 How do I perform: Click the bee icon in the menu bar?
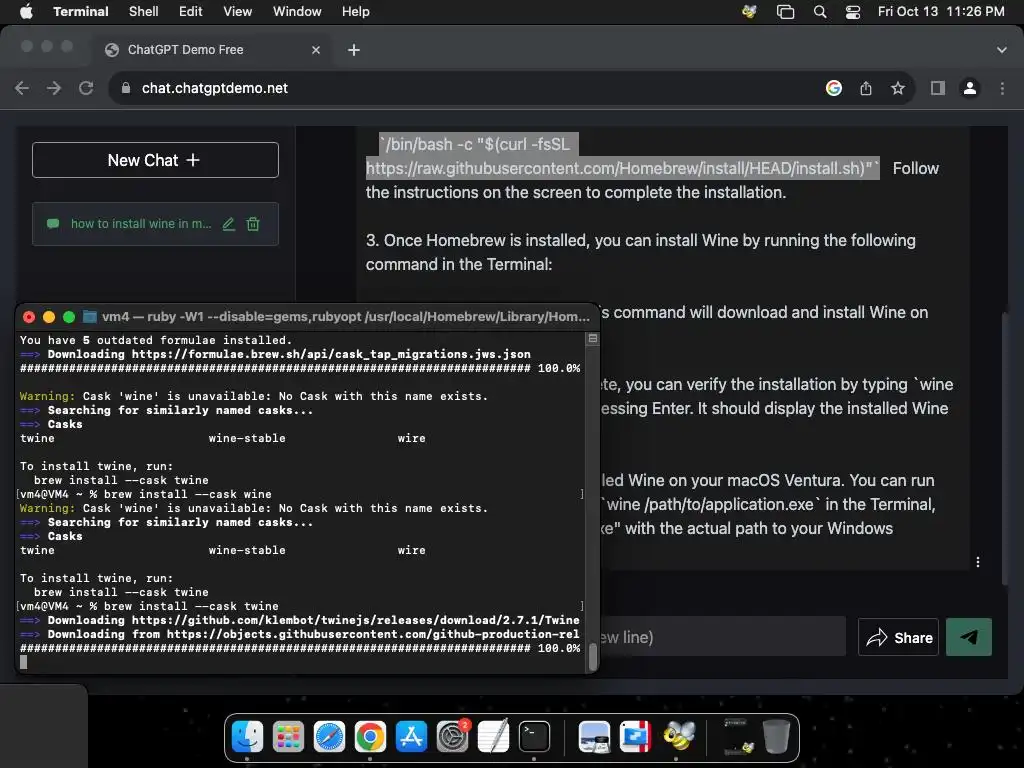click(x=749, y=12)
